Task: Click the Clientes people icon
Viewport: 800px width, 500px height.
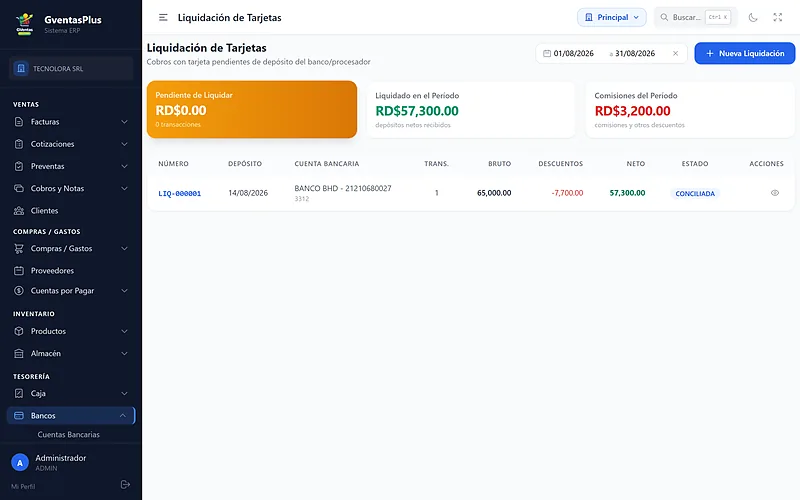Action: (19, 211)
